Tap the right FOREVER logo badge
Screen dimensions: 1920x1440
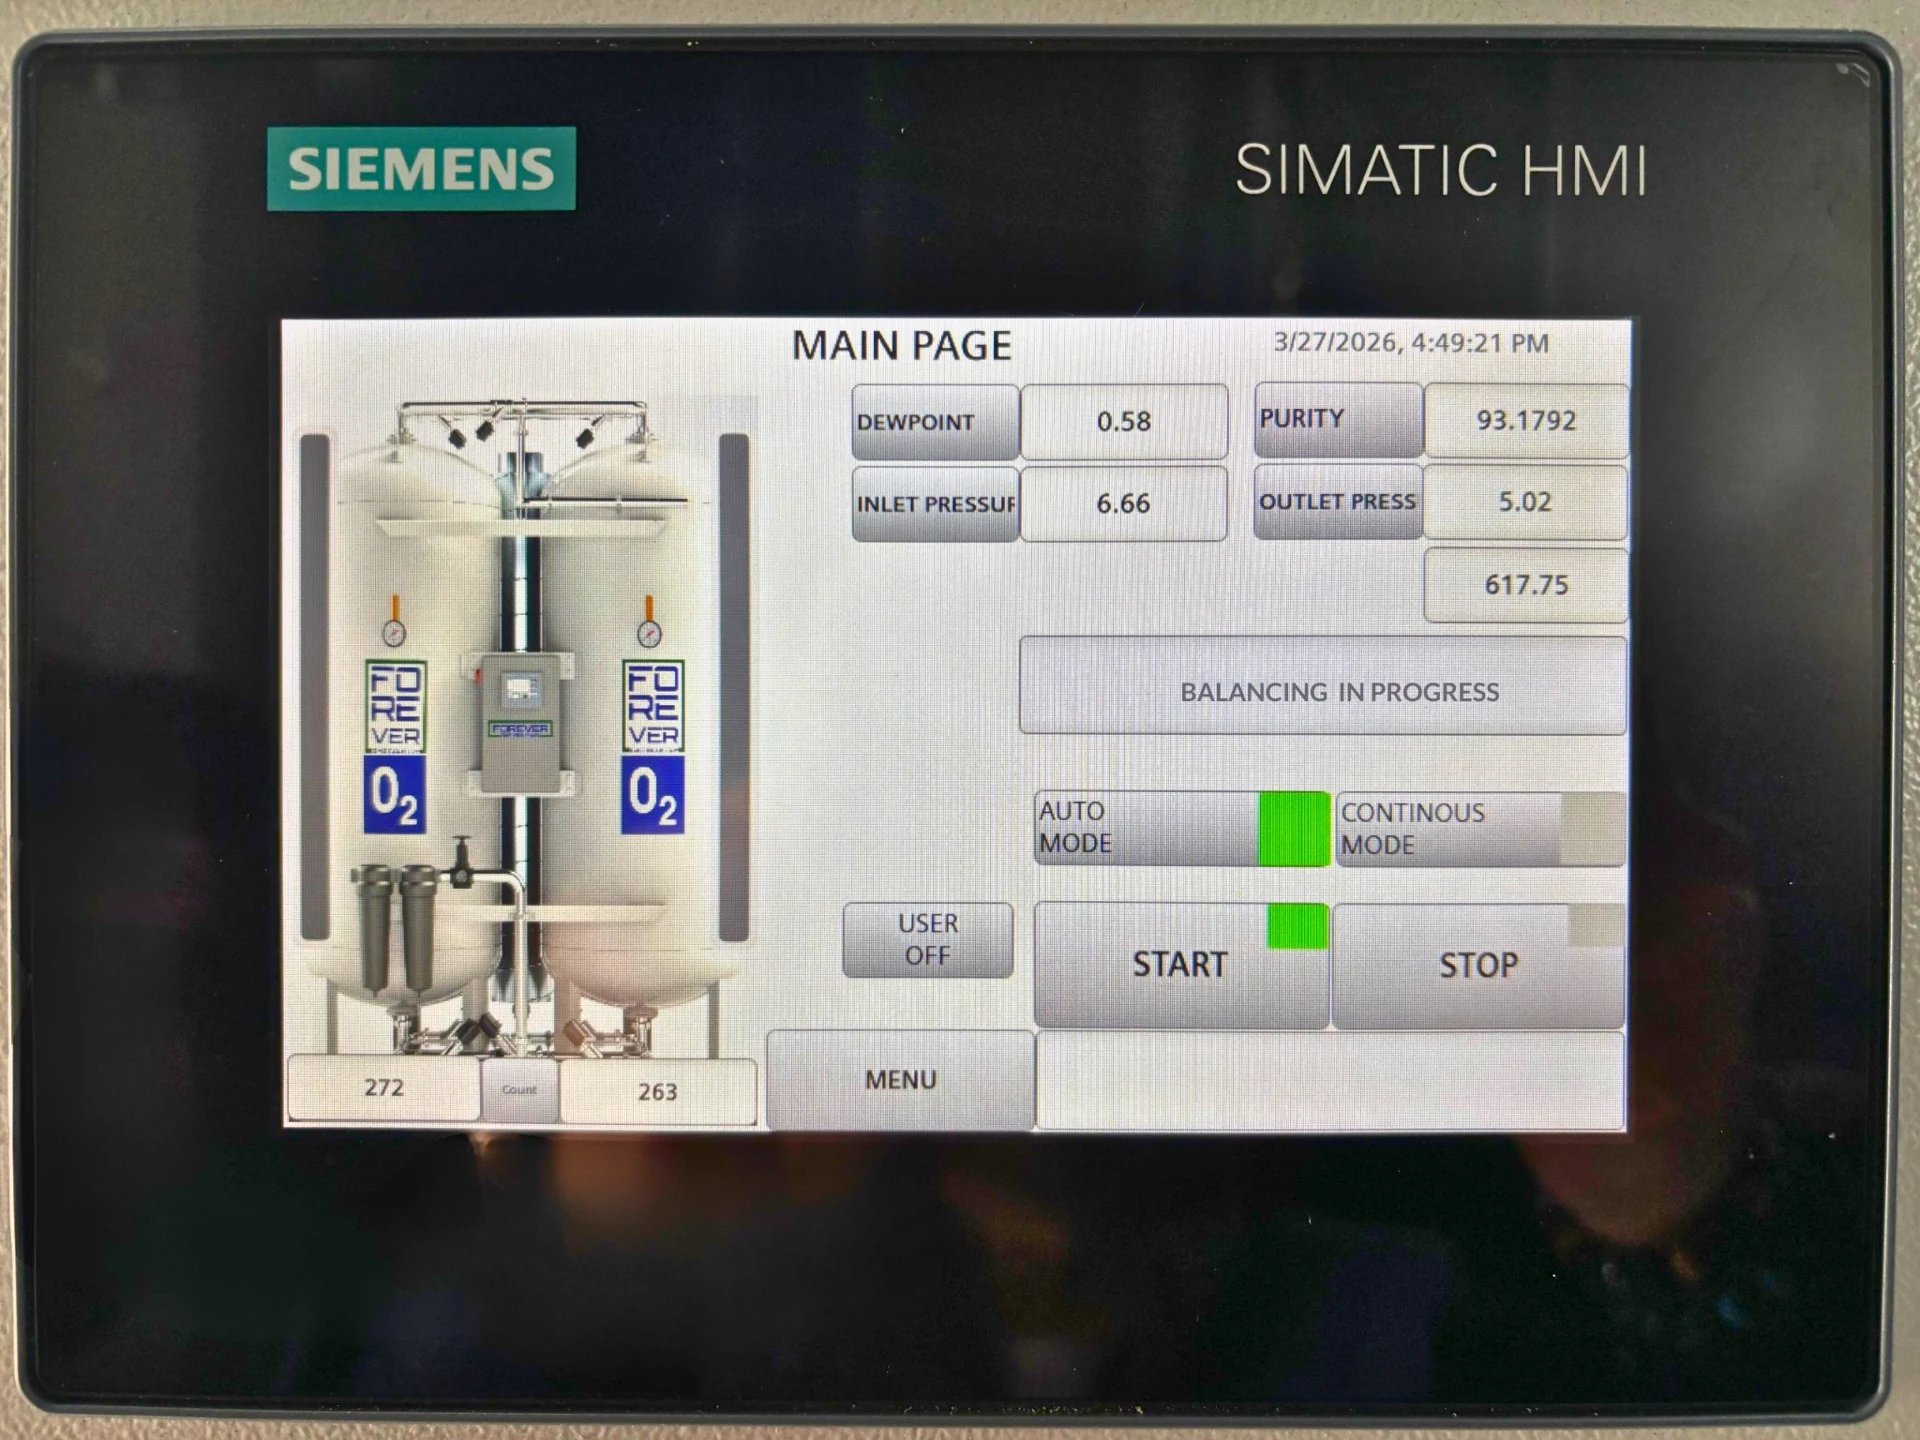click(x=653, y=706)
